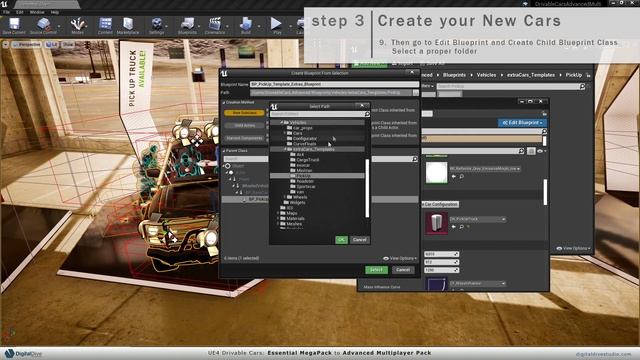This screenshot has height=360, width=640.
Task: Select the CargoTruck folder
Action: (x=308, y=160)
